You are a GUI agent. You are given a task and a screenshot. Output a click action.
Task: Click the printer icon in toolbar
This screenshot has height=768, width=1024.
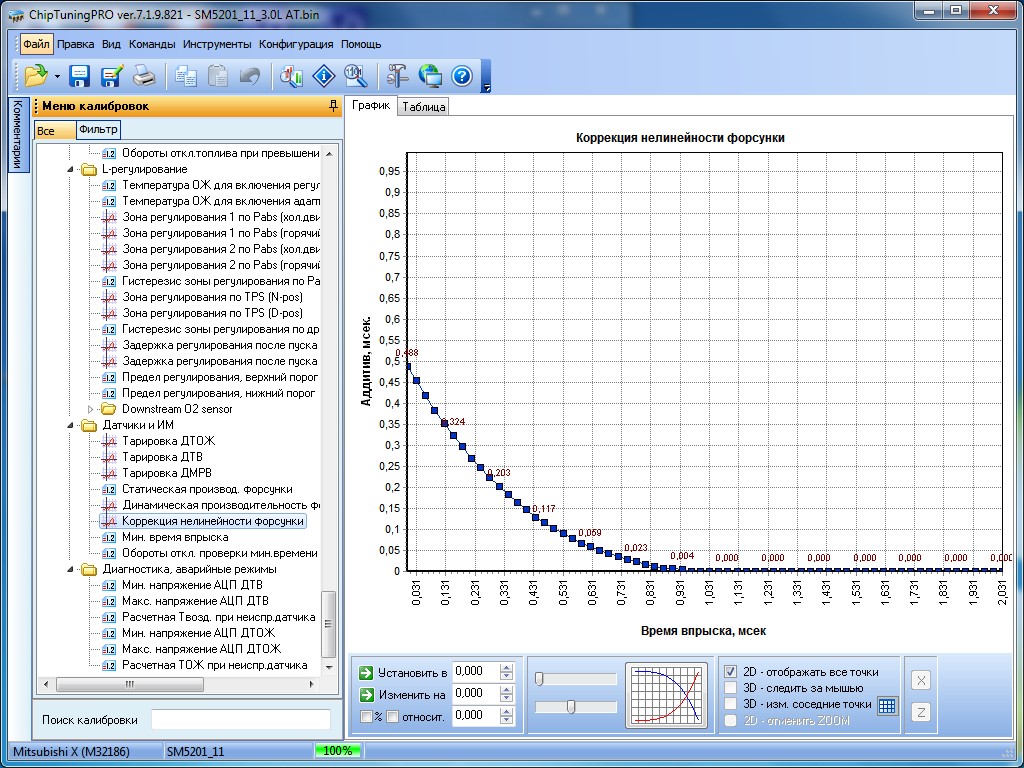click(x=144, y=76)
